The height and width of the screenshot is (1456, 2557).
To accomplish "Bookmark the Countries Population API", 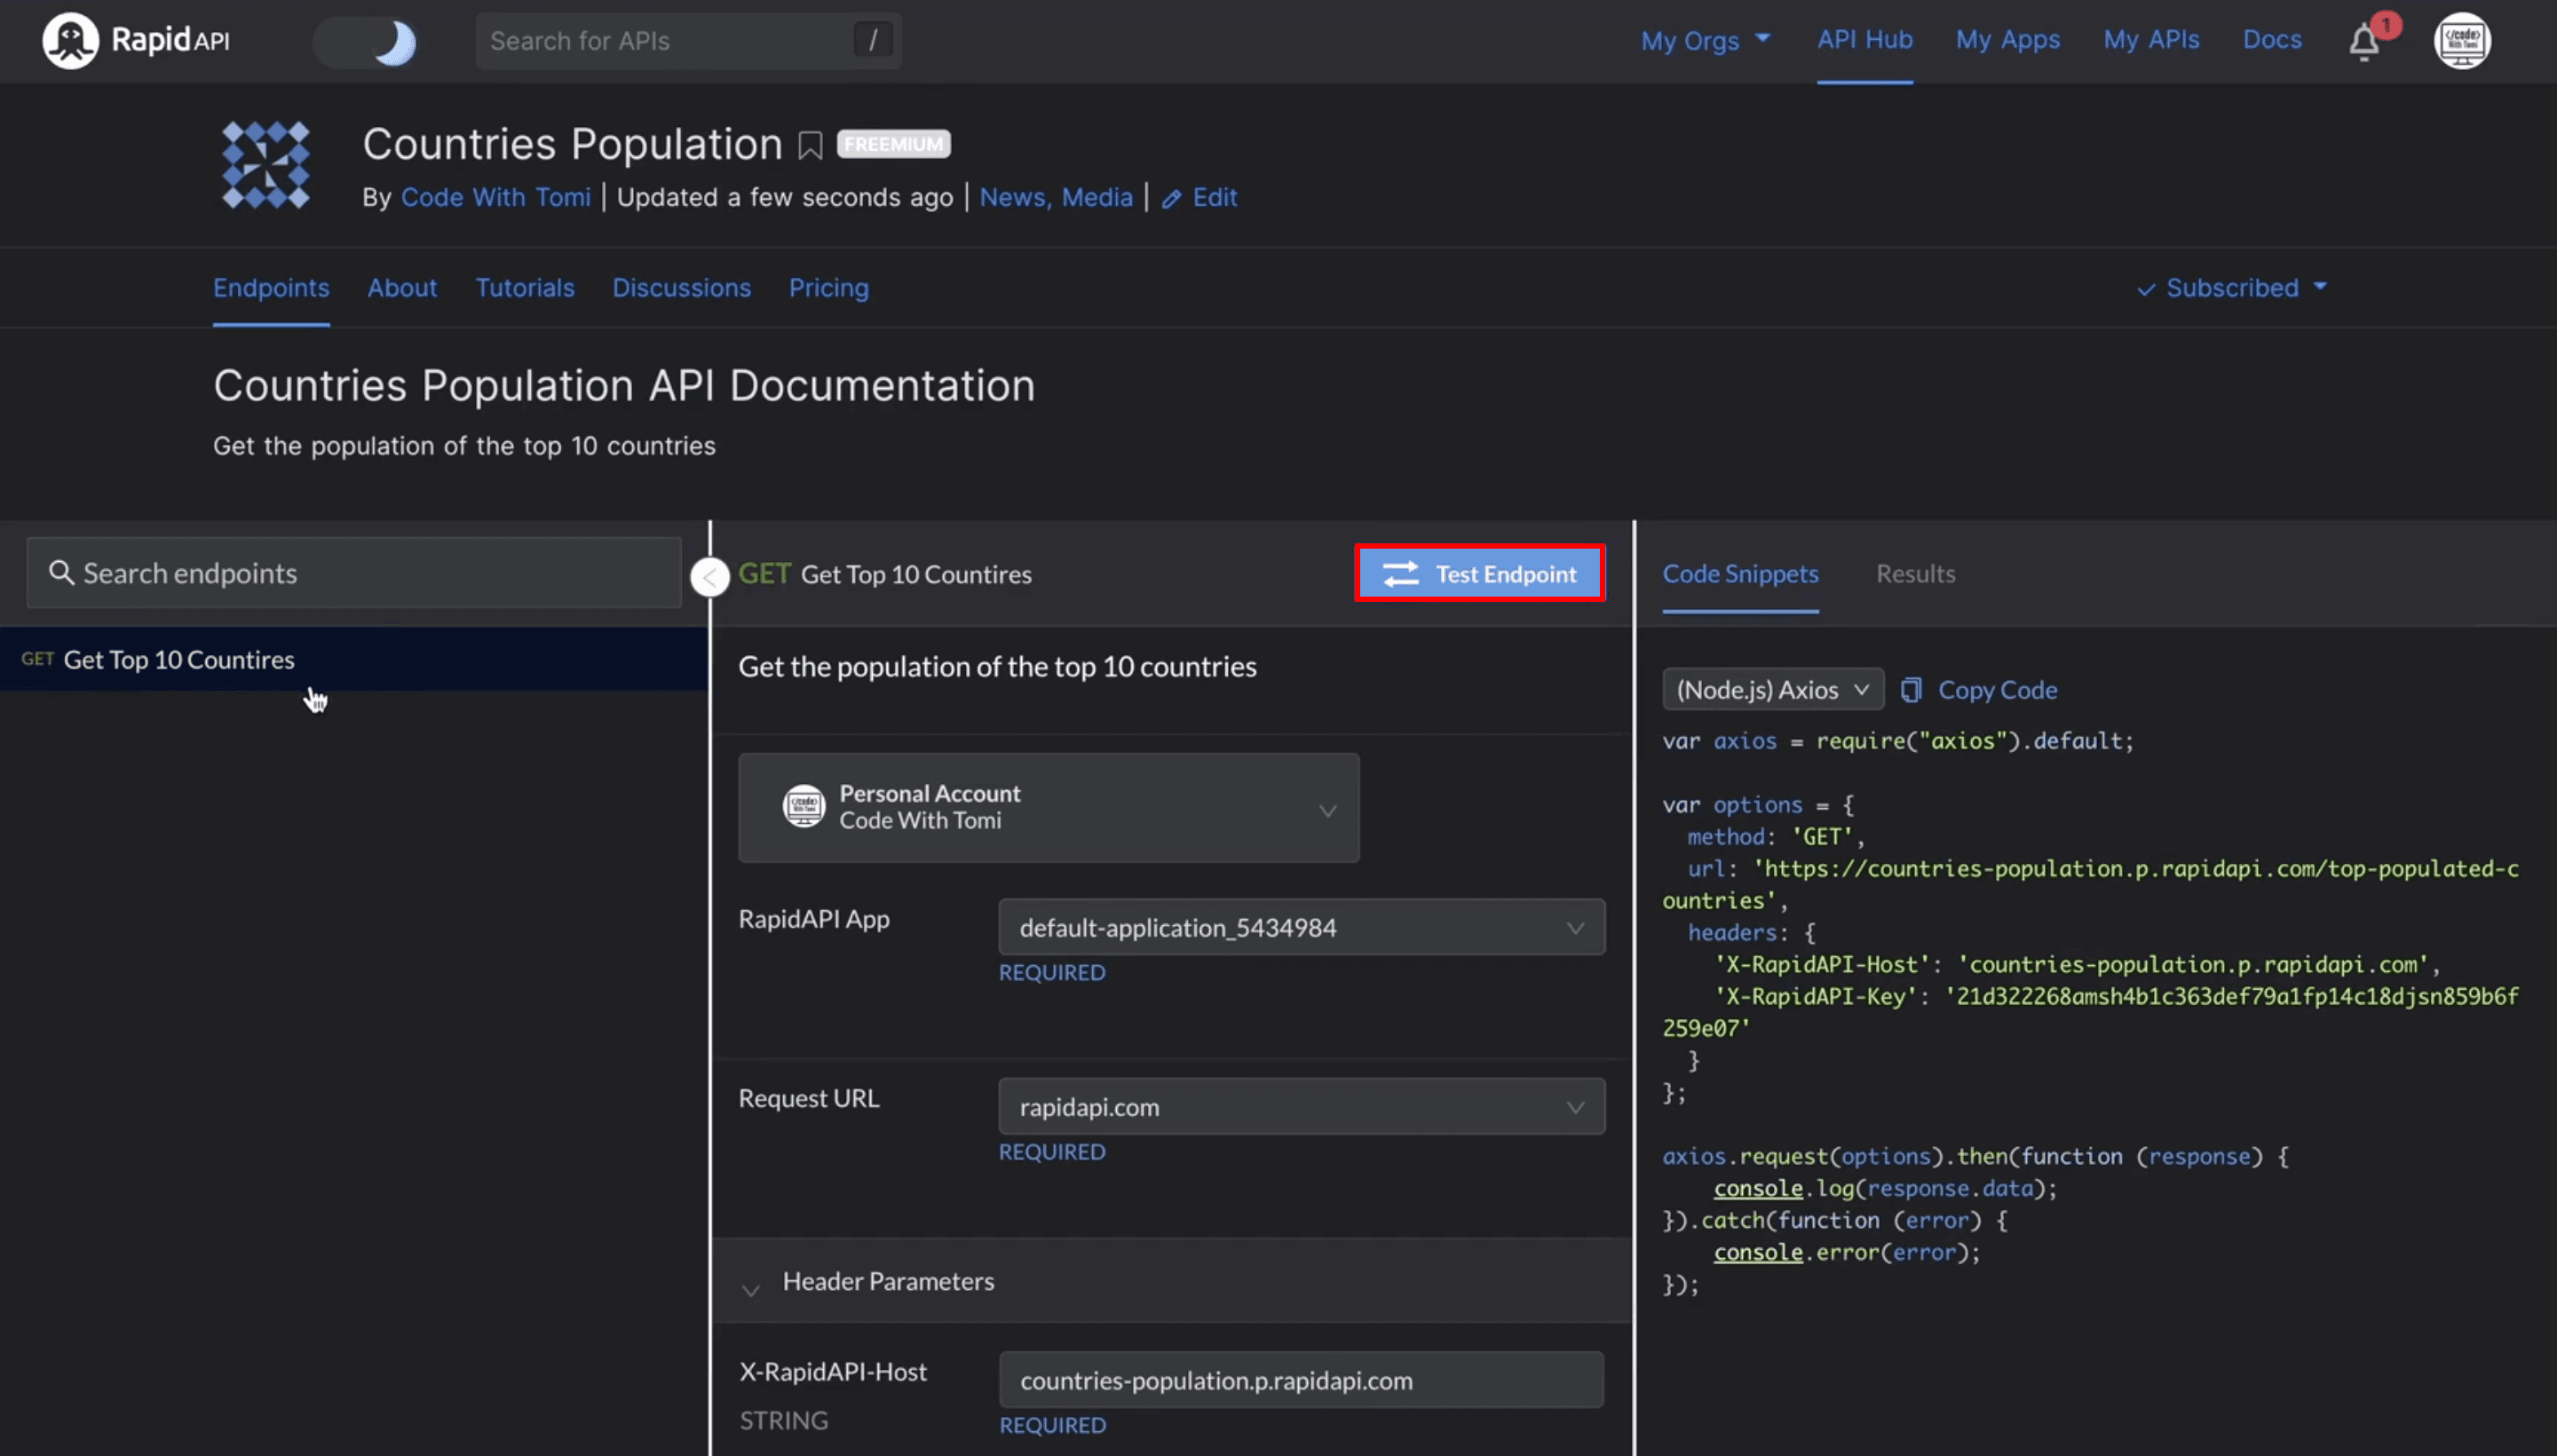I will pyautogui.click(x=810, y=146).
